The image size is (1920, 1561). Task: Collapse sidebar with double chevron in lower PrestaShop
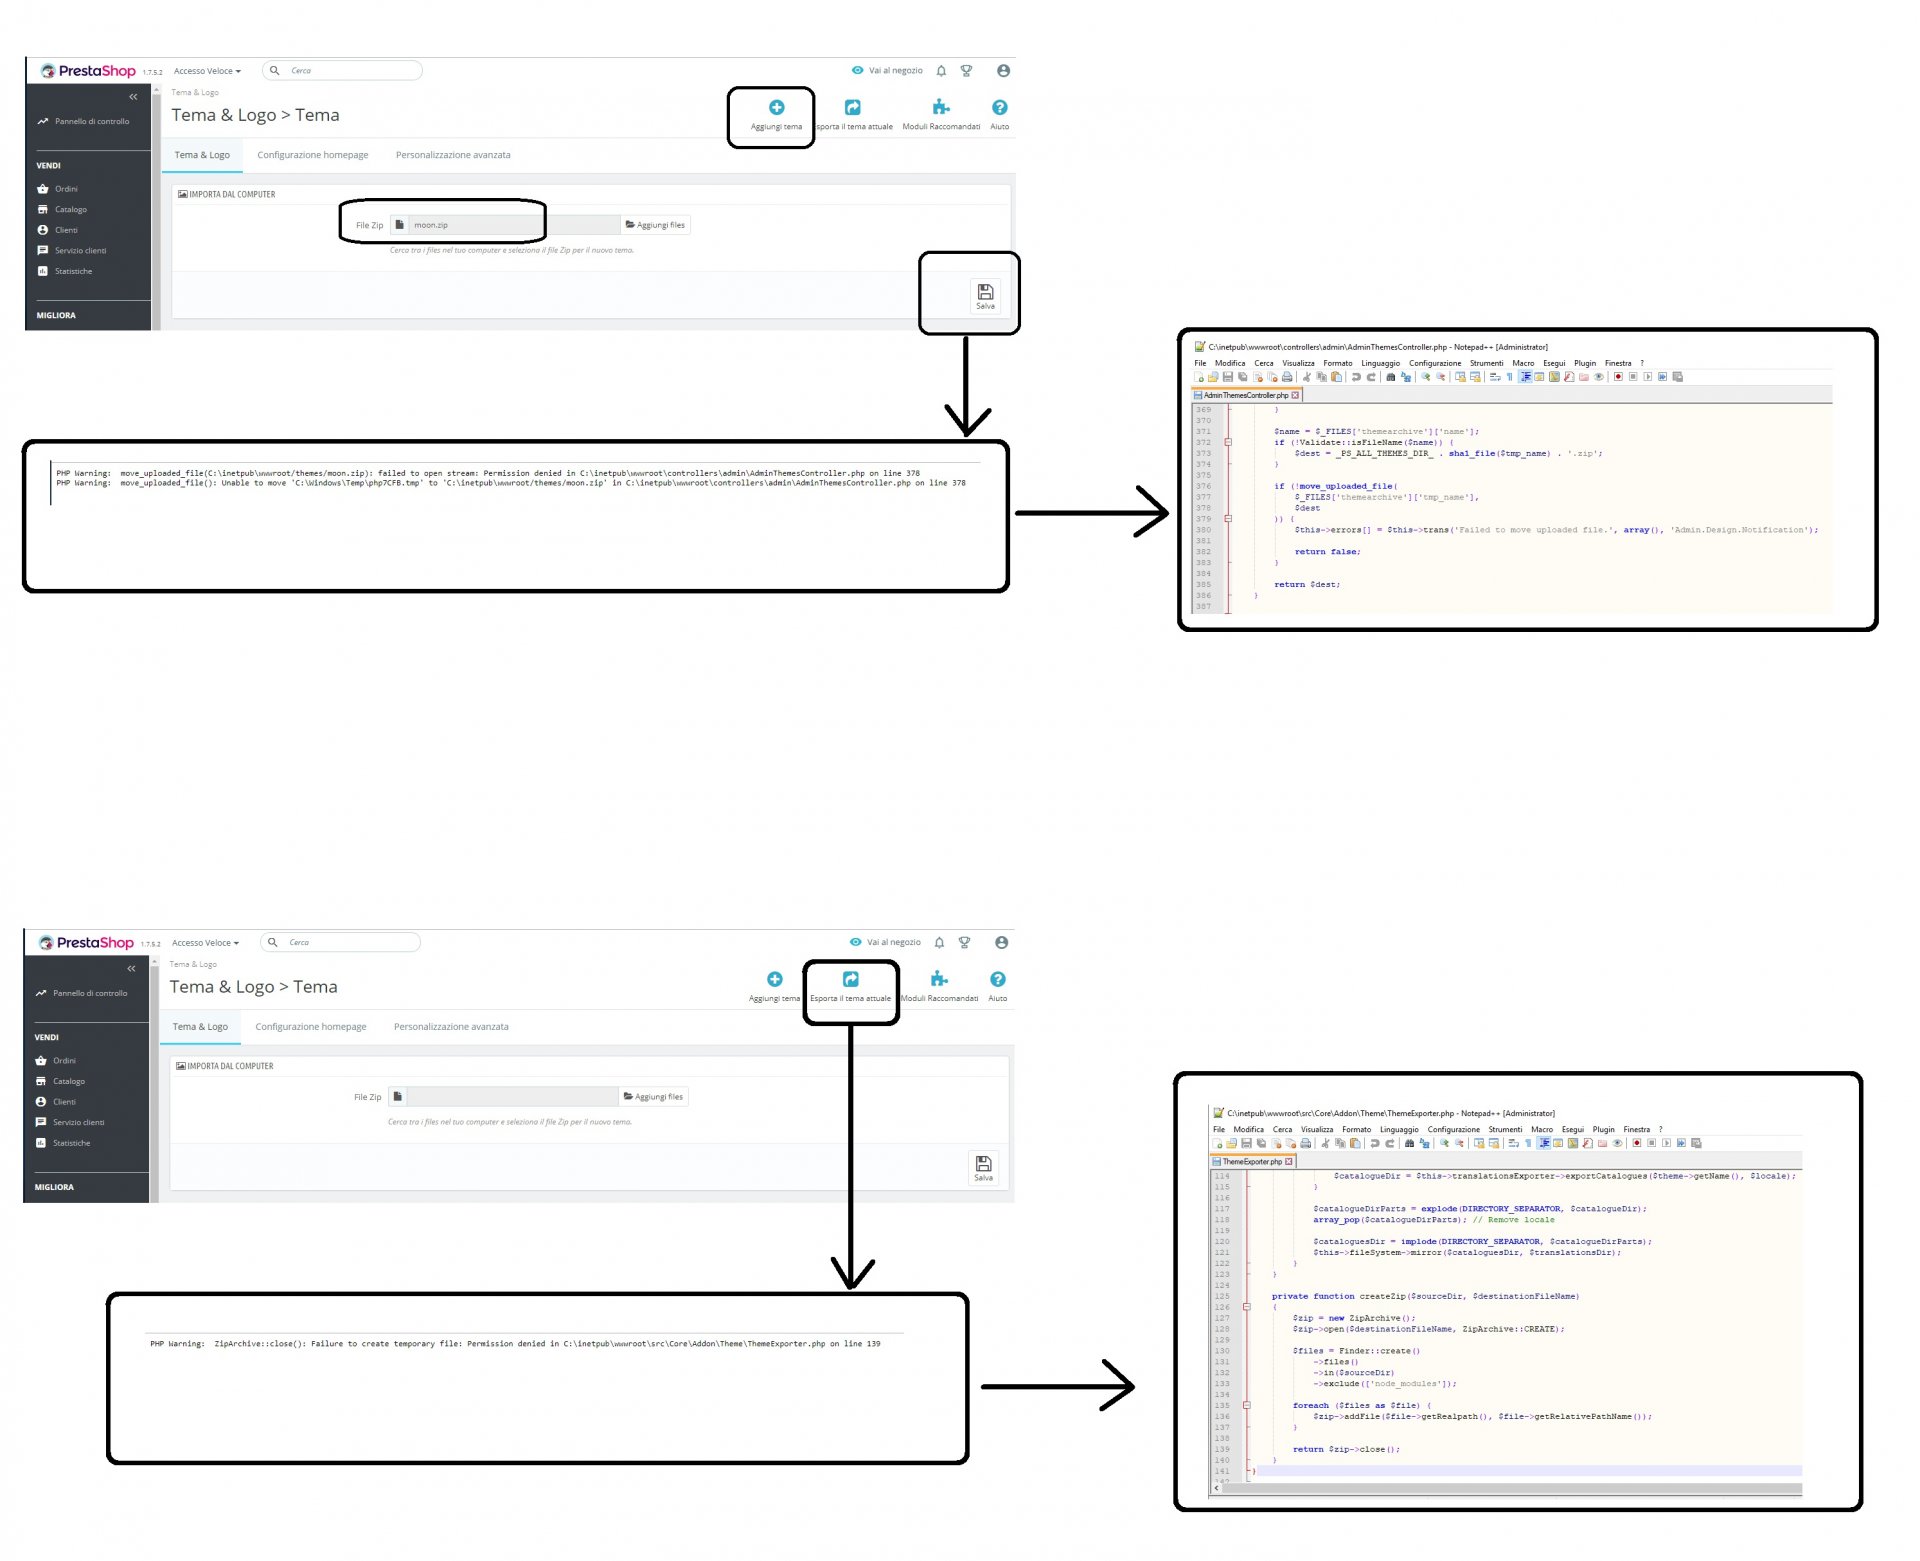pyautogui.click(x=131, y=968)
